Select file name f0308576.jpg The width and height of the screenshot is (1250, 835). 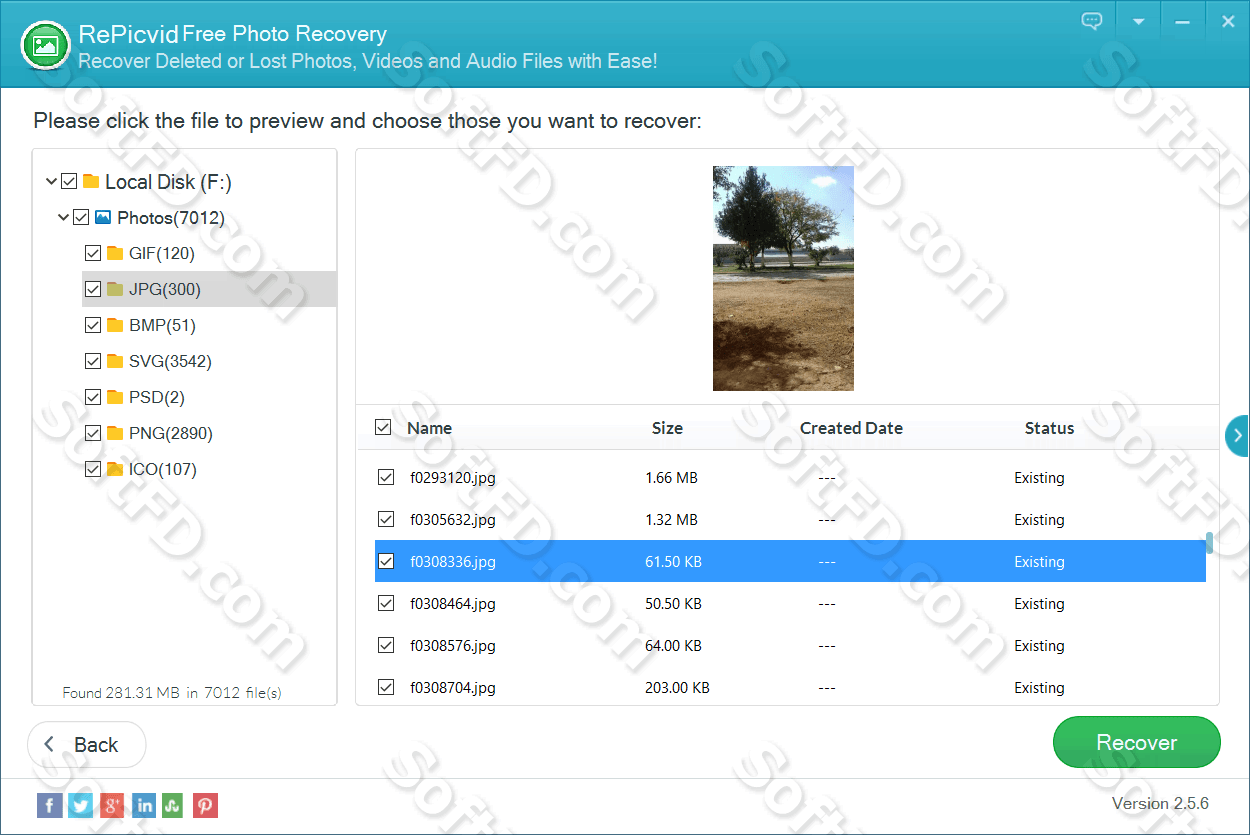[453, 646]
